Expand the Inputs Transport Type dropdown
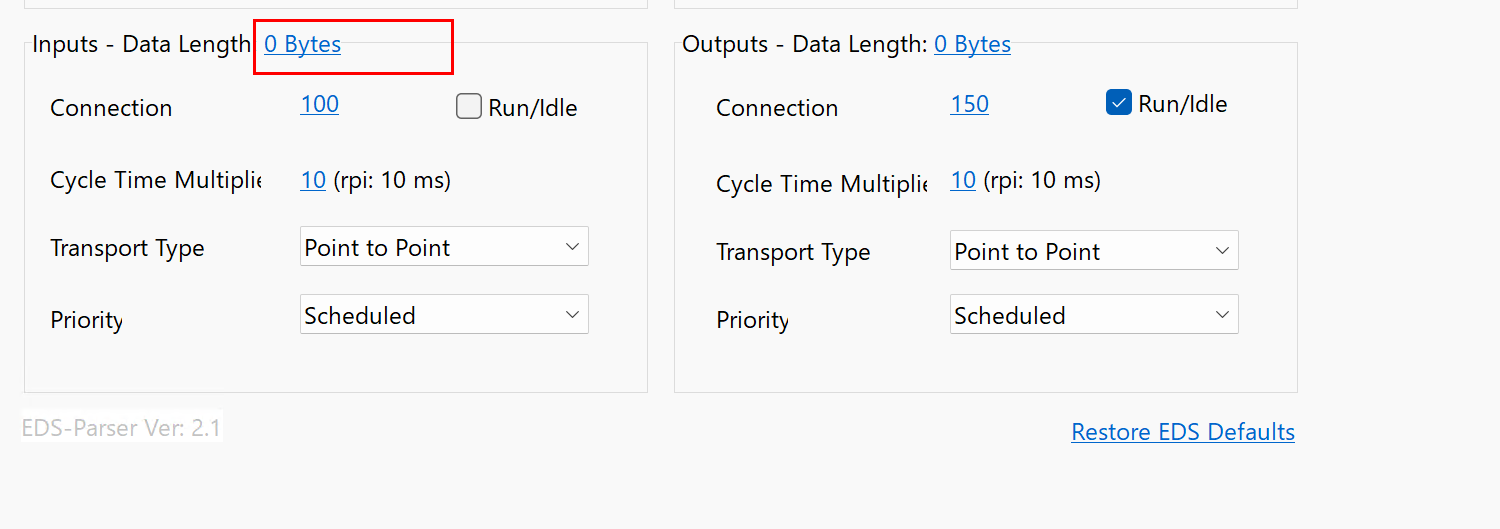This screenshot has width=1500, height=529. 444,247
